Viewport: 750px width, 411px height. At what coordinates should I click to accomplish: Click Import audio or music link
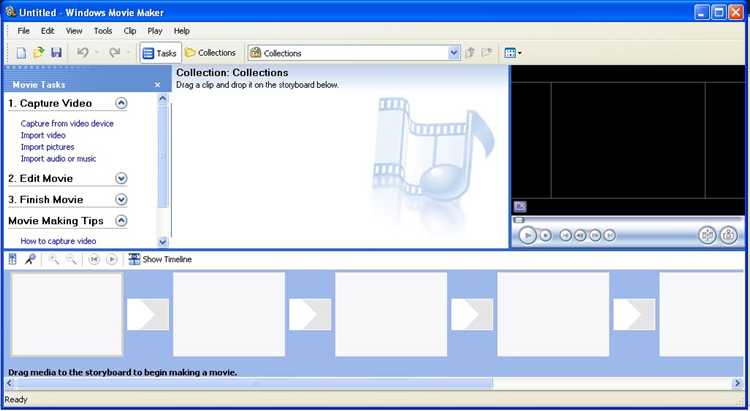[58, 158]
